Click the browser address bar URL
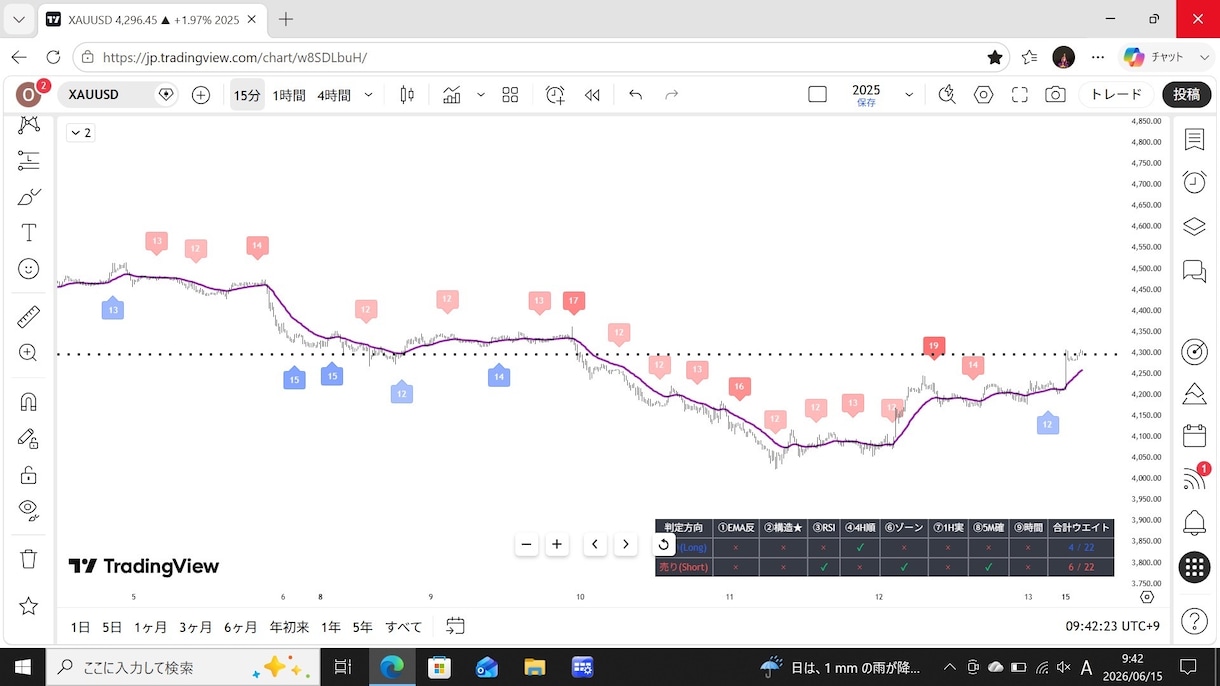This screenshot has width=1220, height=686. 235,57
